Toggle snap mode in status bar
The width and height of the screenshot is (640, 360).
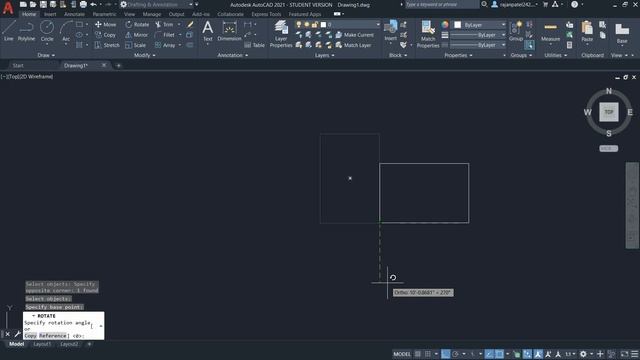[427, 354]
